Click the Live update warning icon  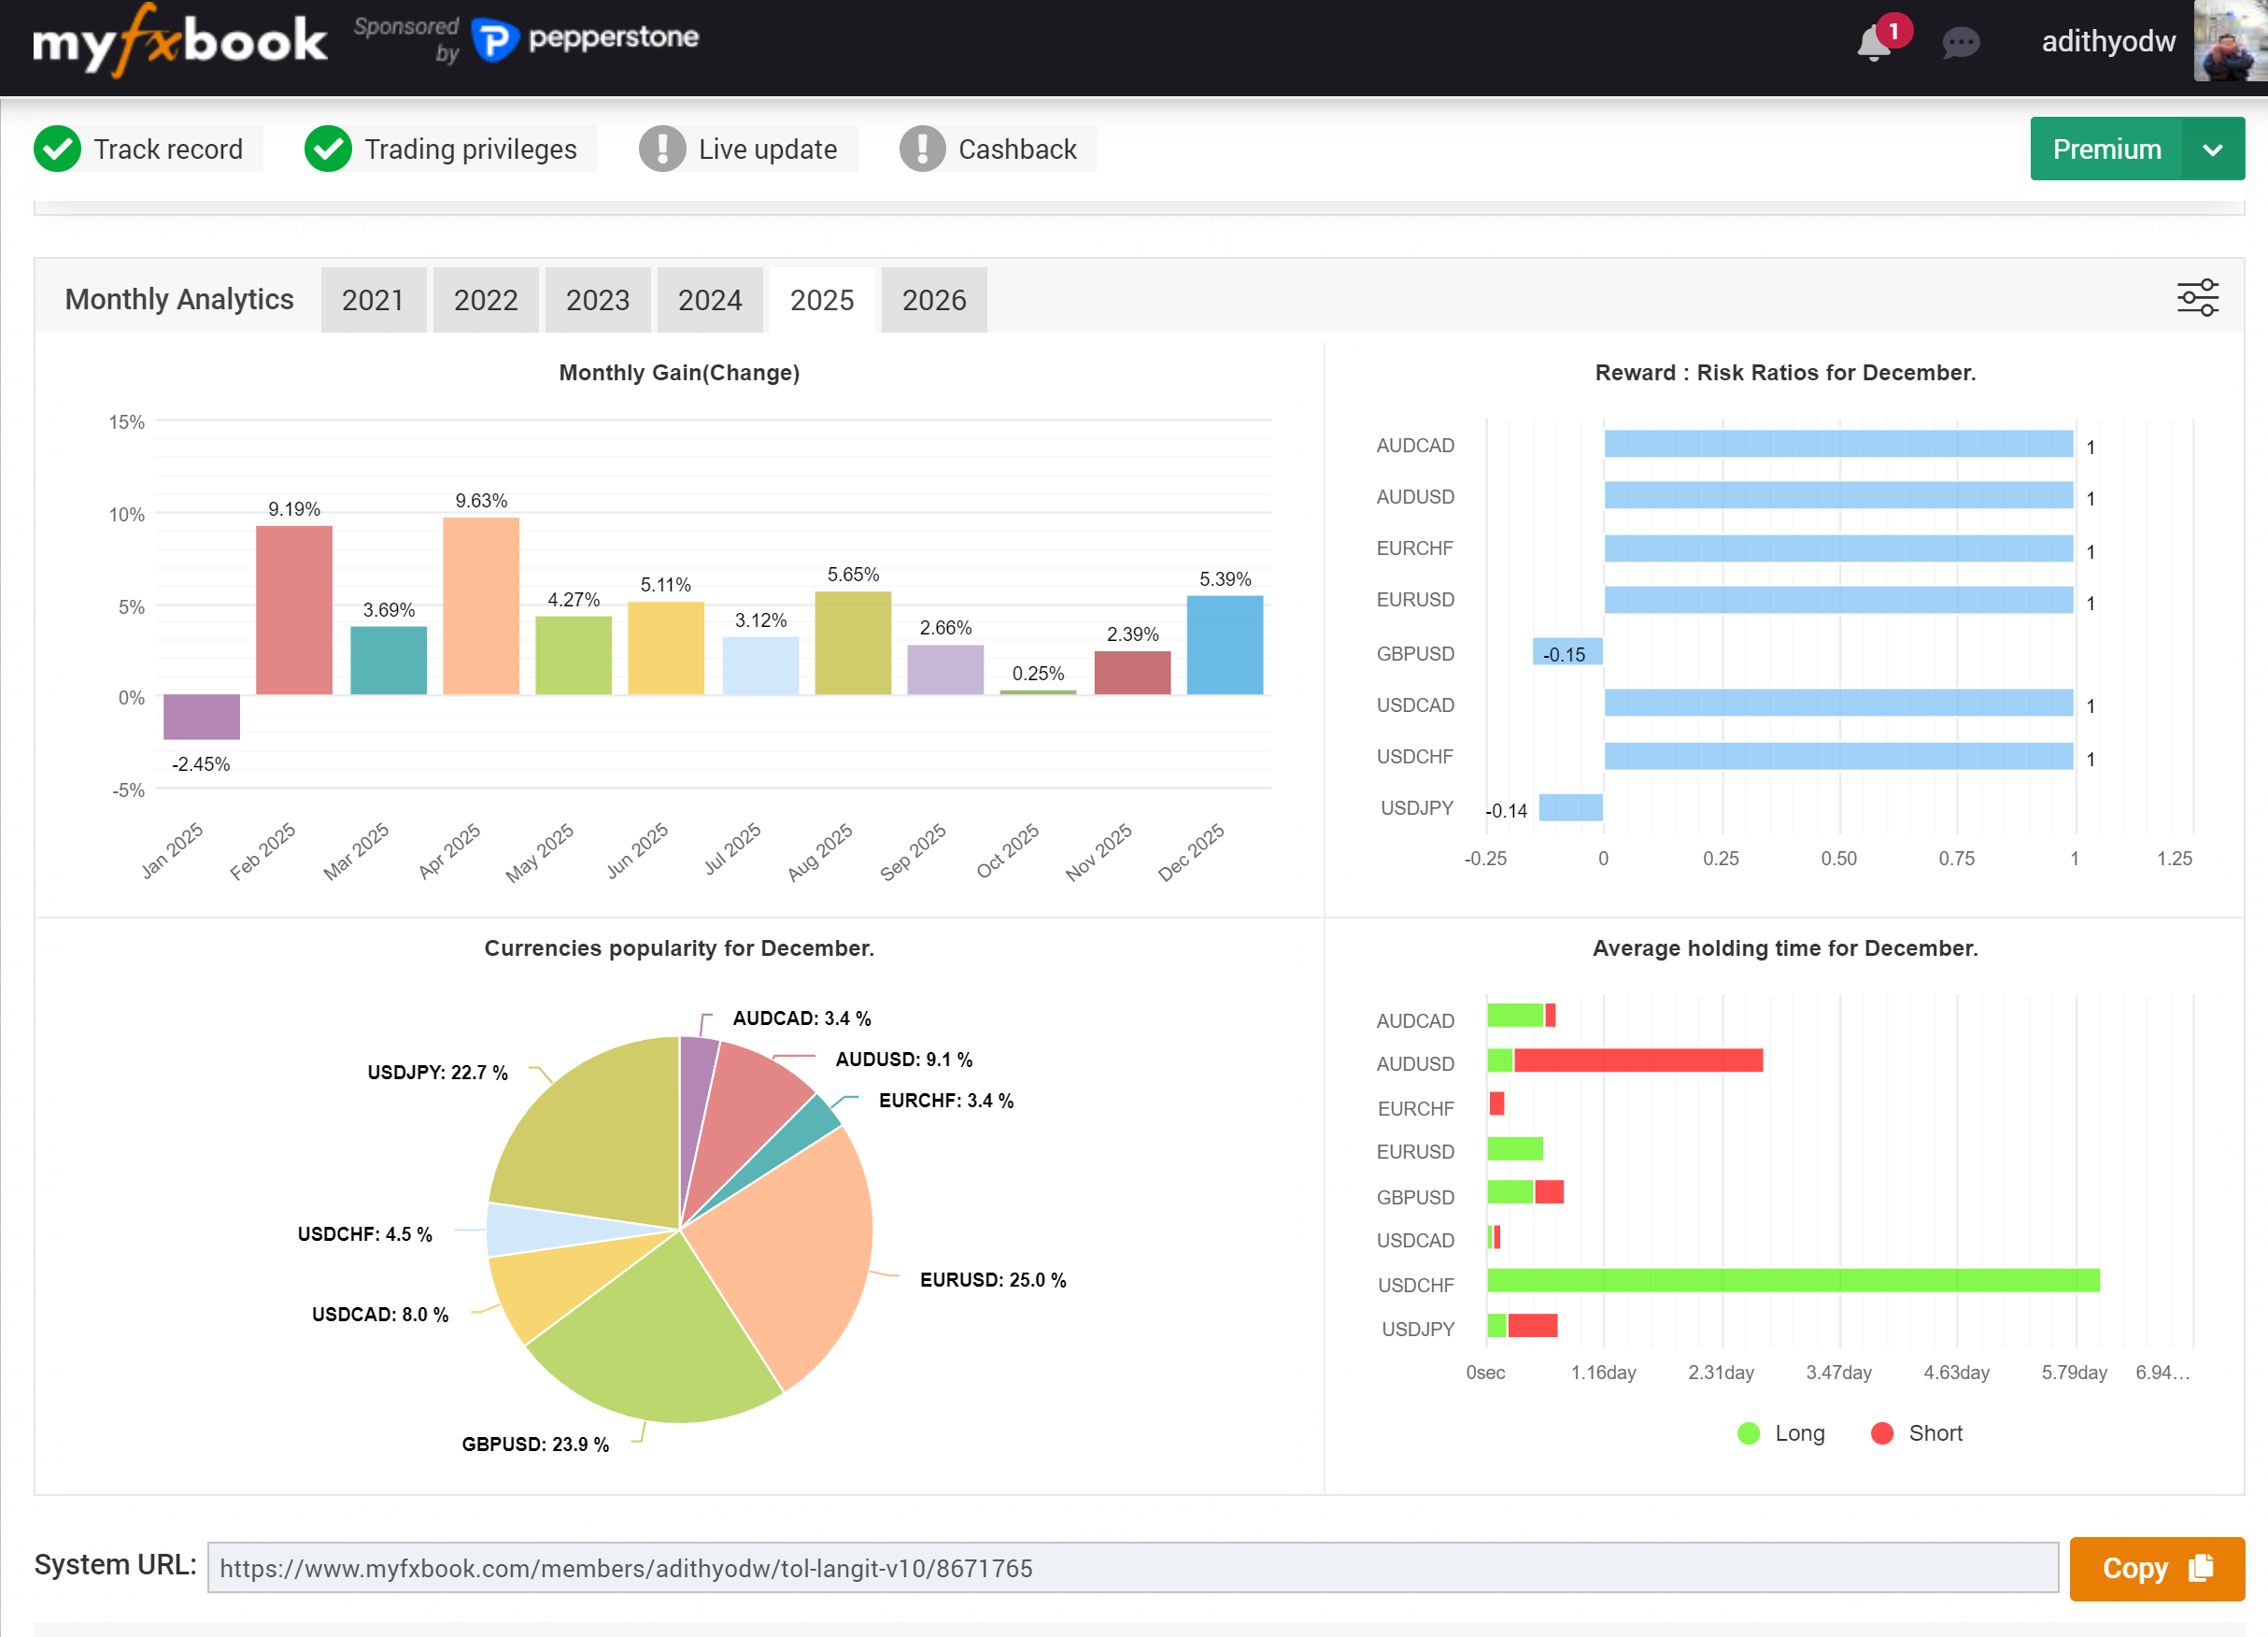[662, 149]
